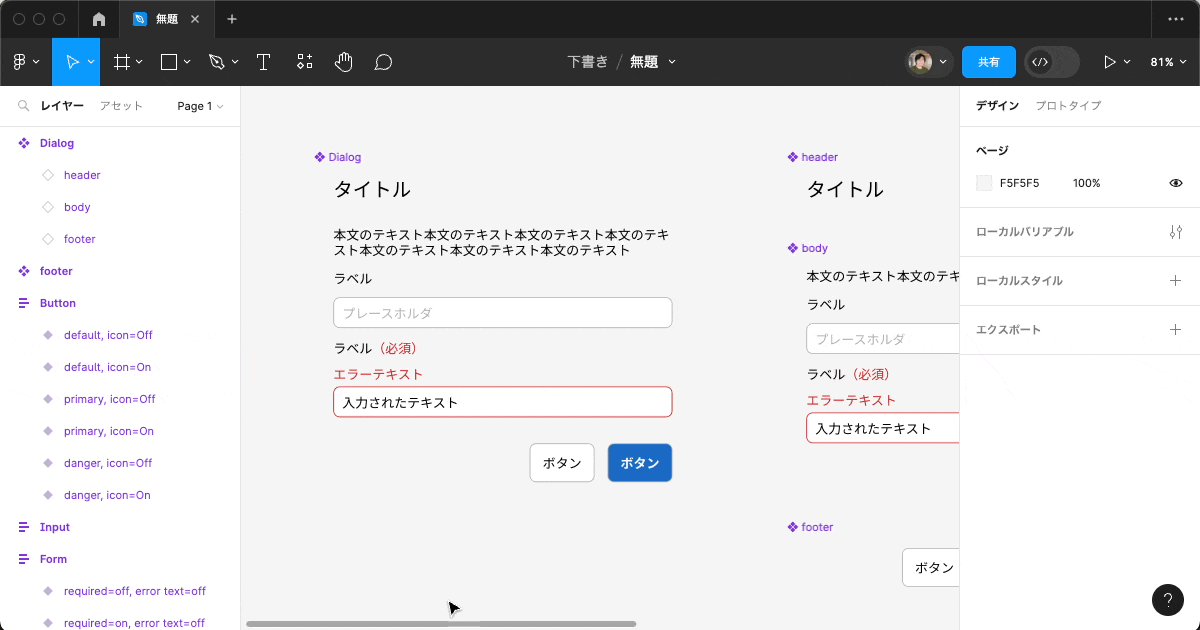
Task: Select the Move tool
Action: point(71,61)
